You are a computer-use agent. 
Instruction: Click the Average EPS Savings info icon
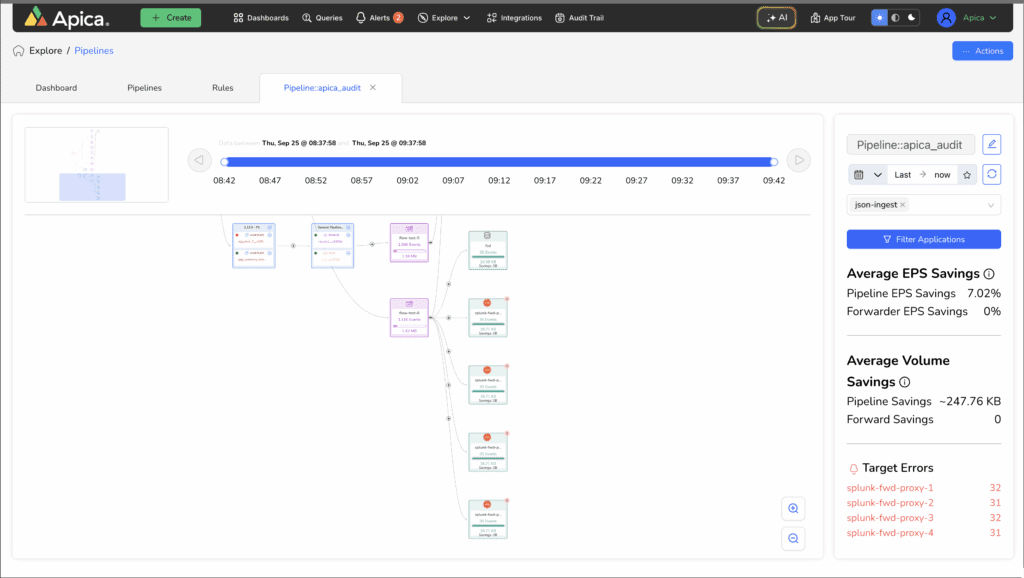pos(989,271)
